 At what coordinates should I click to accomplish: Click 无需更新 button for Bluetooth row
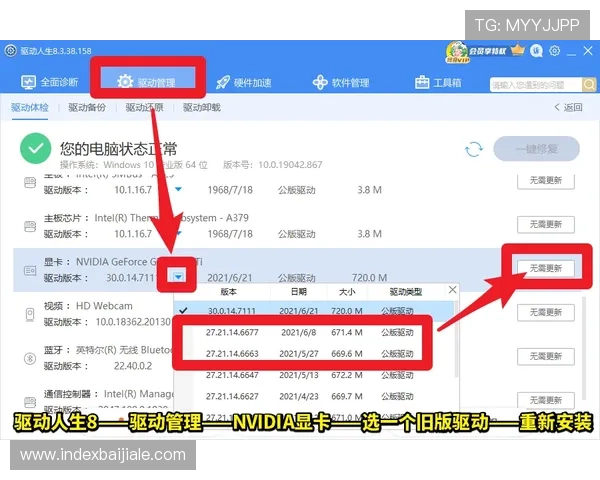546,356
